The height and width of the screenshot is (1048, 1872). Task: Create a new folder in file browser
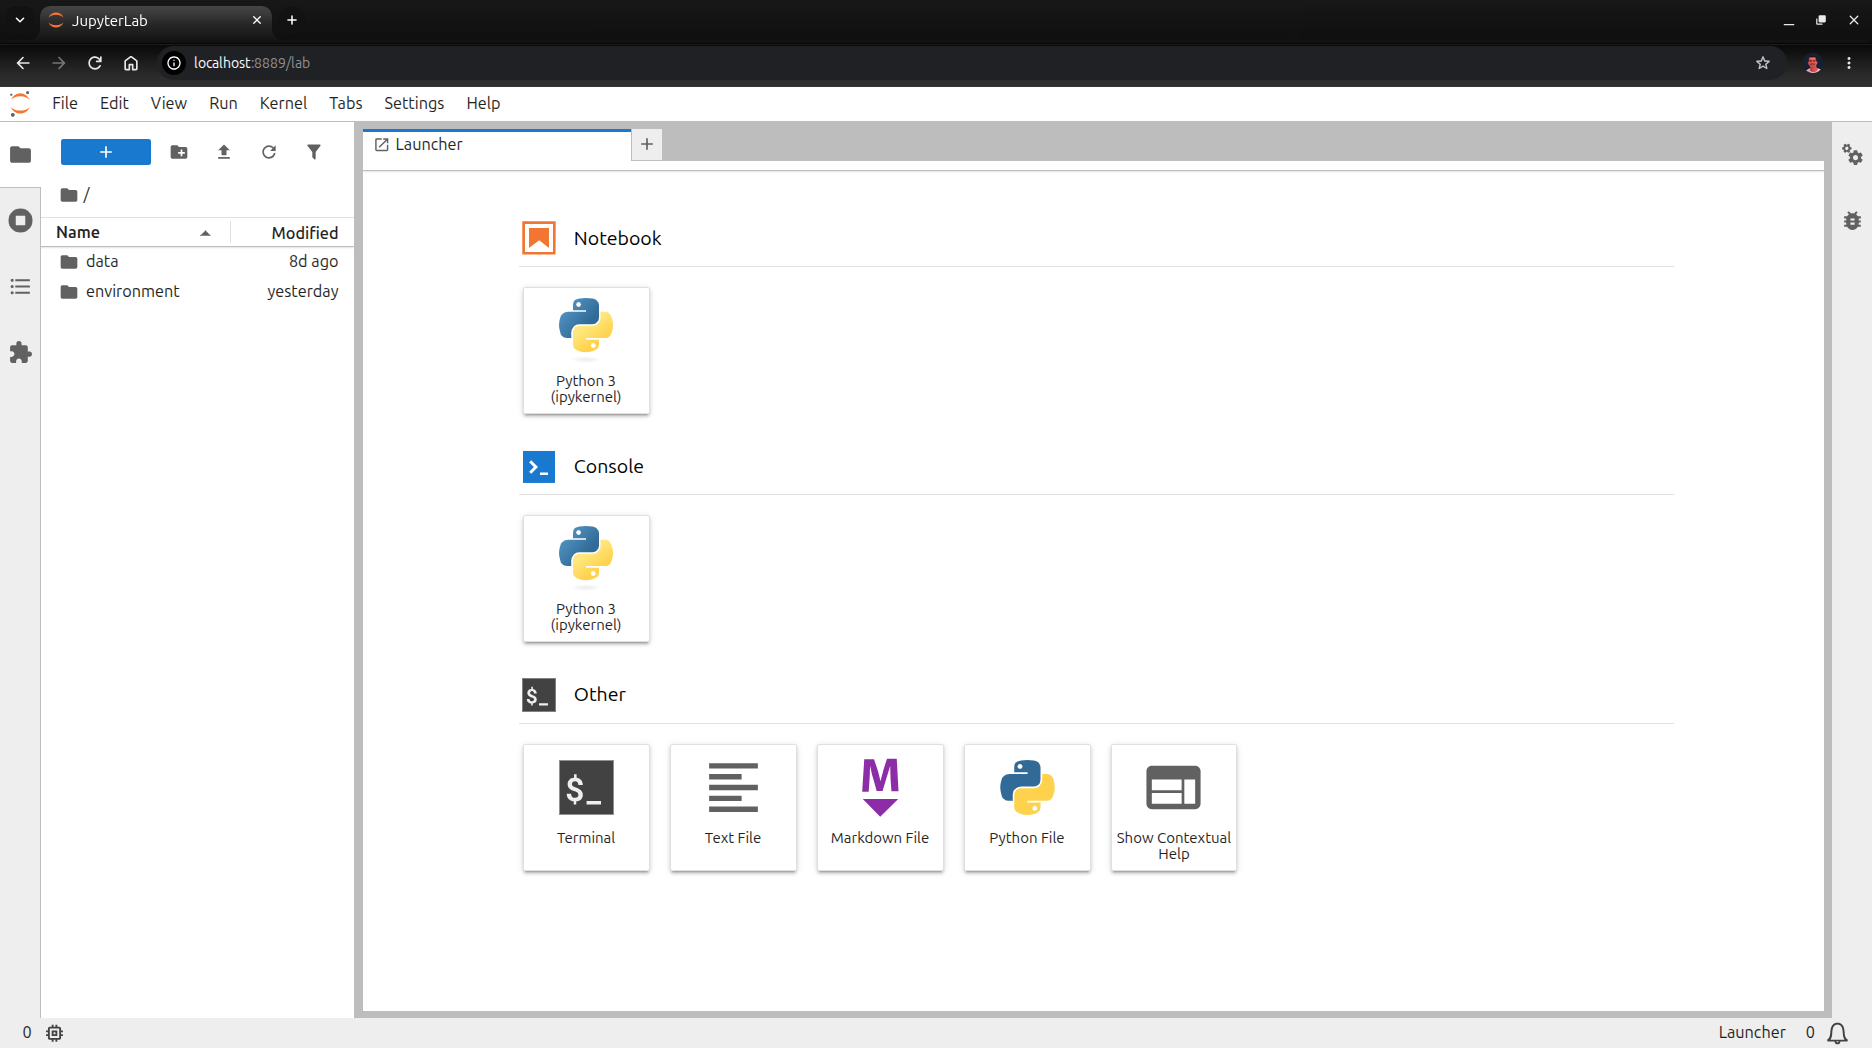[x=179, y=152]
